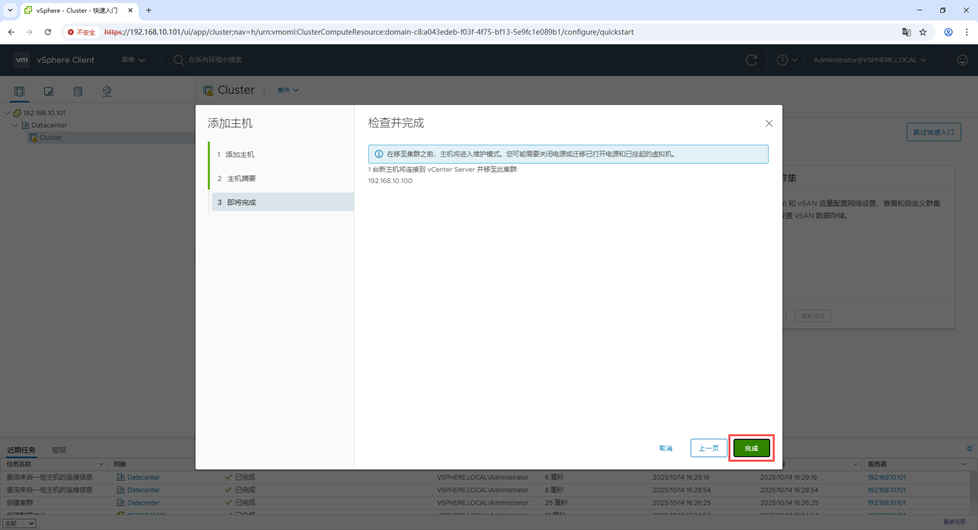Image resolution: width=978 pixels, height=530 pixels.
Task: Open the 菜单 dropdown in header
Action: (x=133, y=60)
